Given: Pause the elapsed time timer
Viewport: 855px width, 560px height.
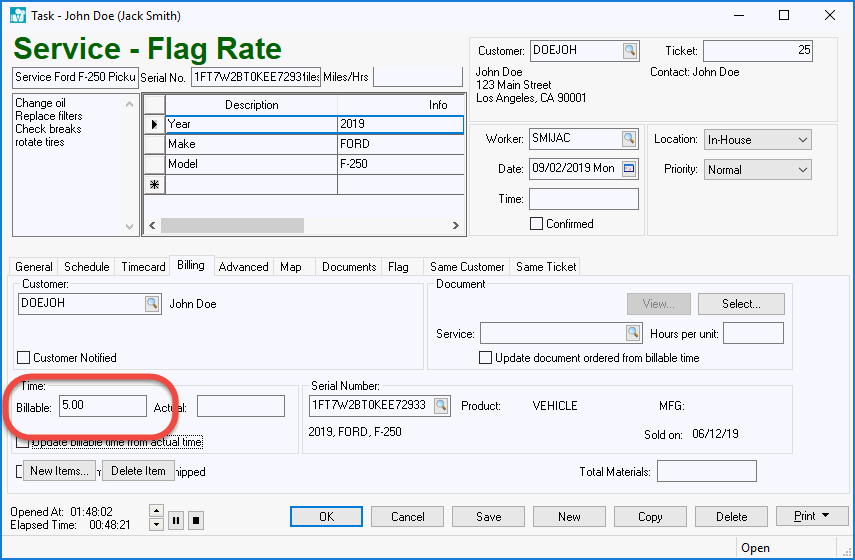Looking at the screenshot, I should pos(176,519).
